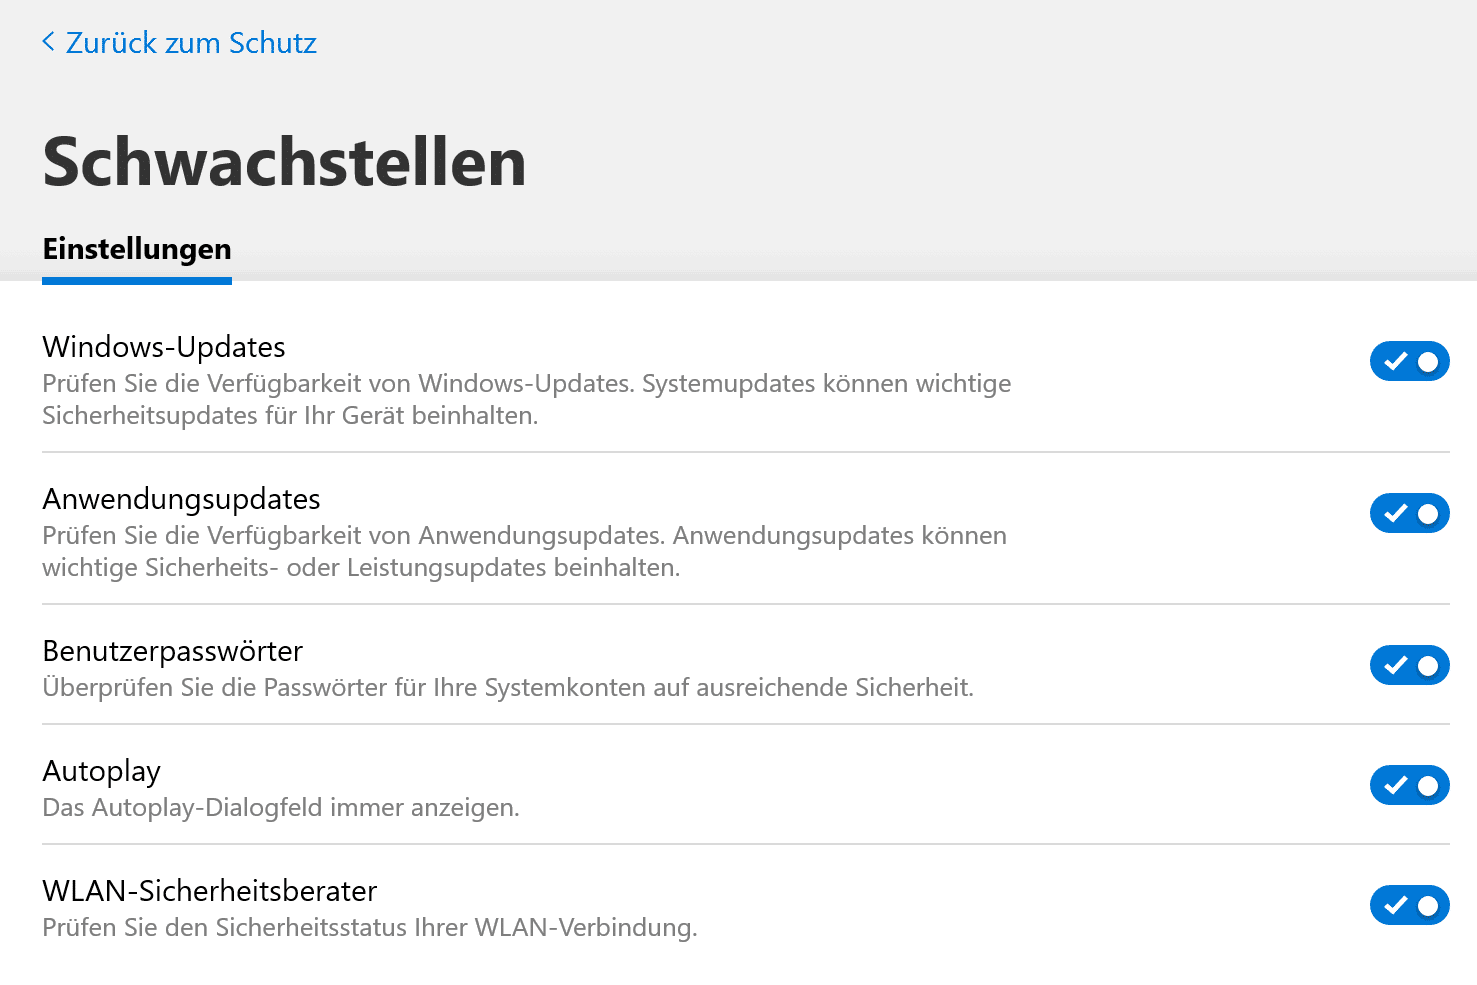1477x985 pixels.
Task: Click the Windows-Updates setting title
Action: pos(164,347)
